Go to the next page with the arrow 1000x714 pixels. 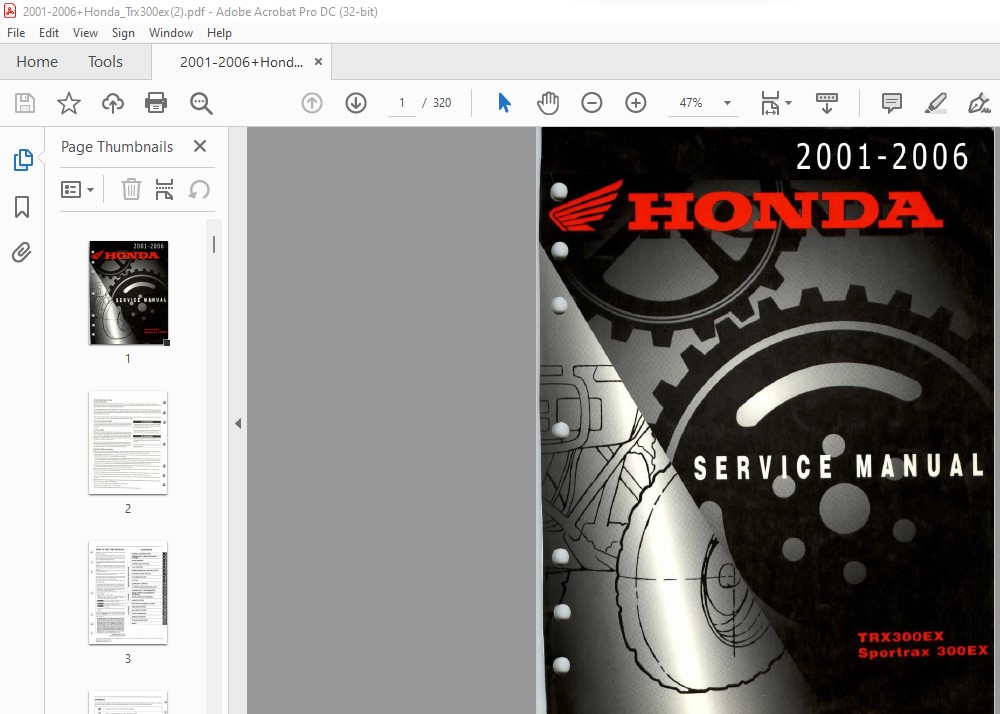click(x=356, y=103)
